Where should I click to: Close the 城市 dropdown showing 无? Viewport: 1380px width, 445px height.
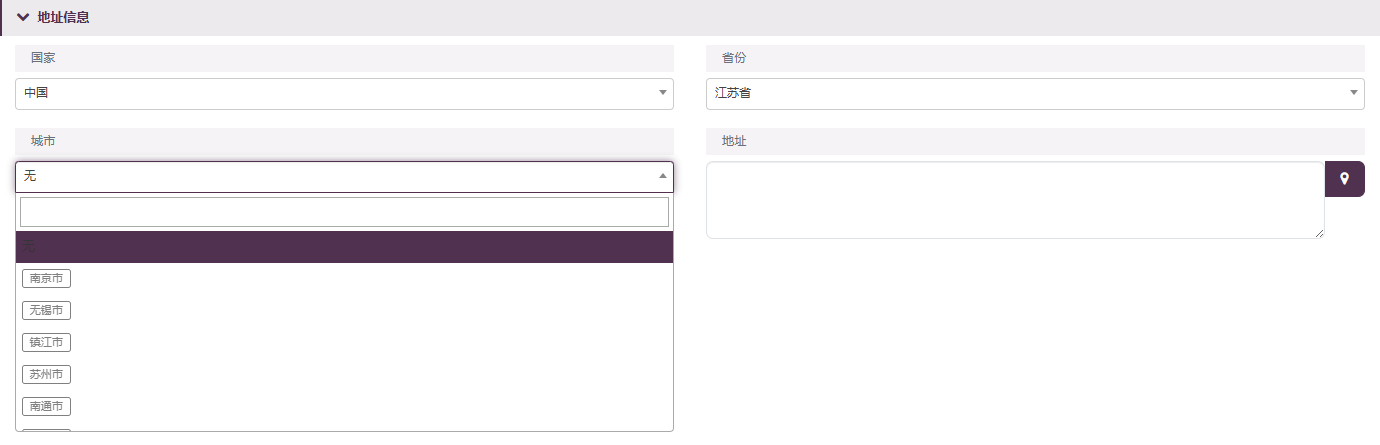[344, 176]
